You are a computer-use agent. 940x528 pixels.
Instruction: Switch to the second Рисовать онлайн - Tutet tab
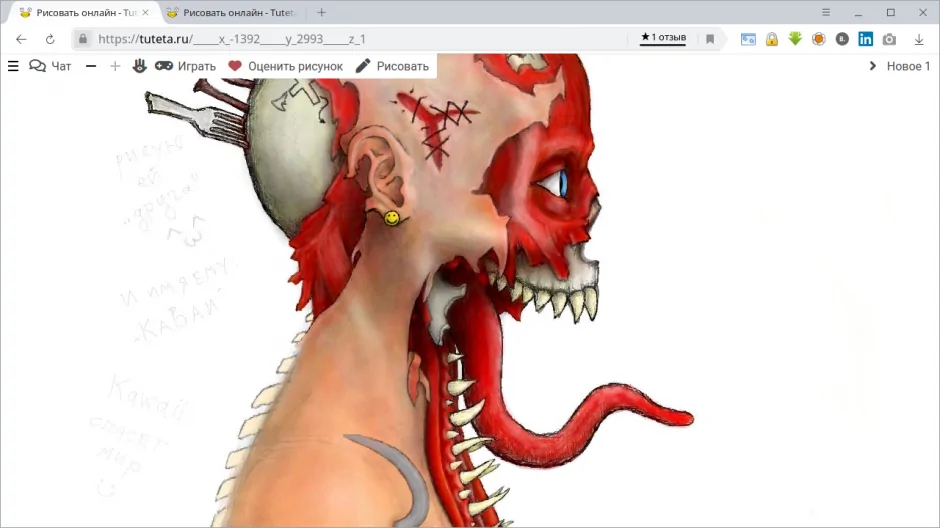(231, 13)
